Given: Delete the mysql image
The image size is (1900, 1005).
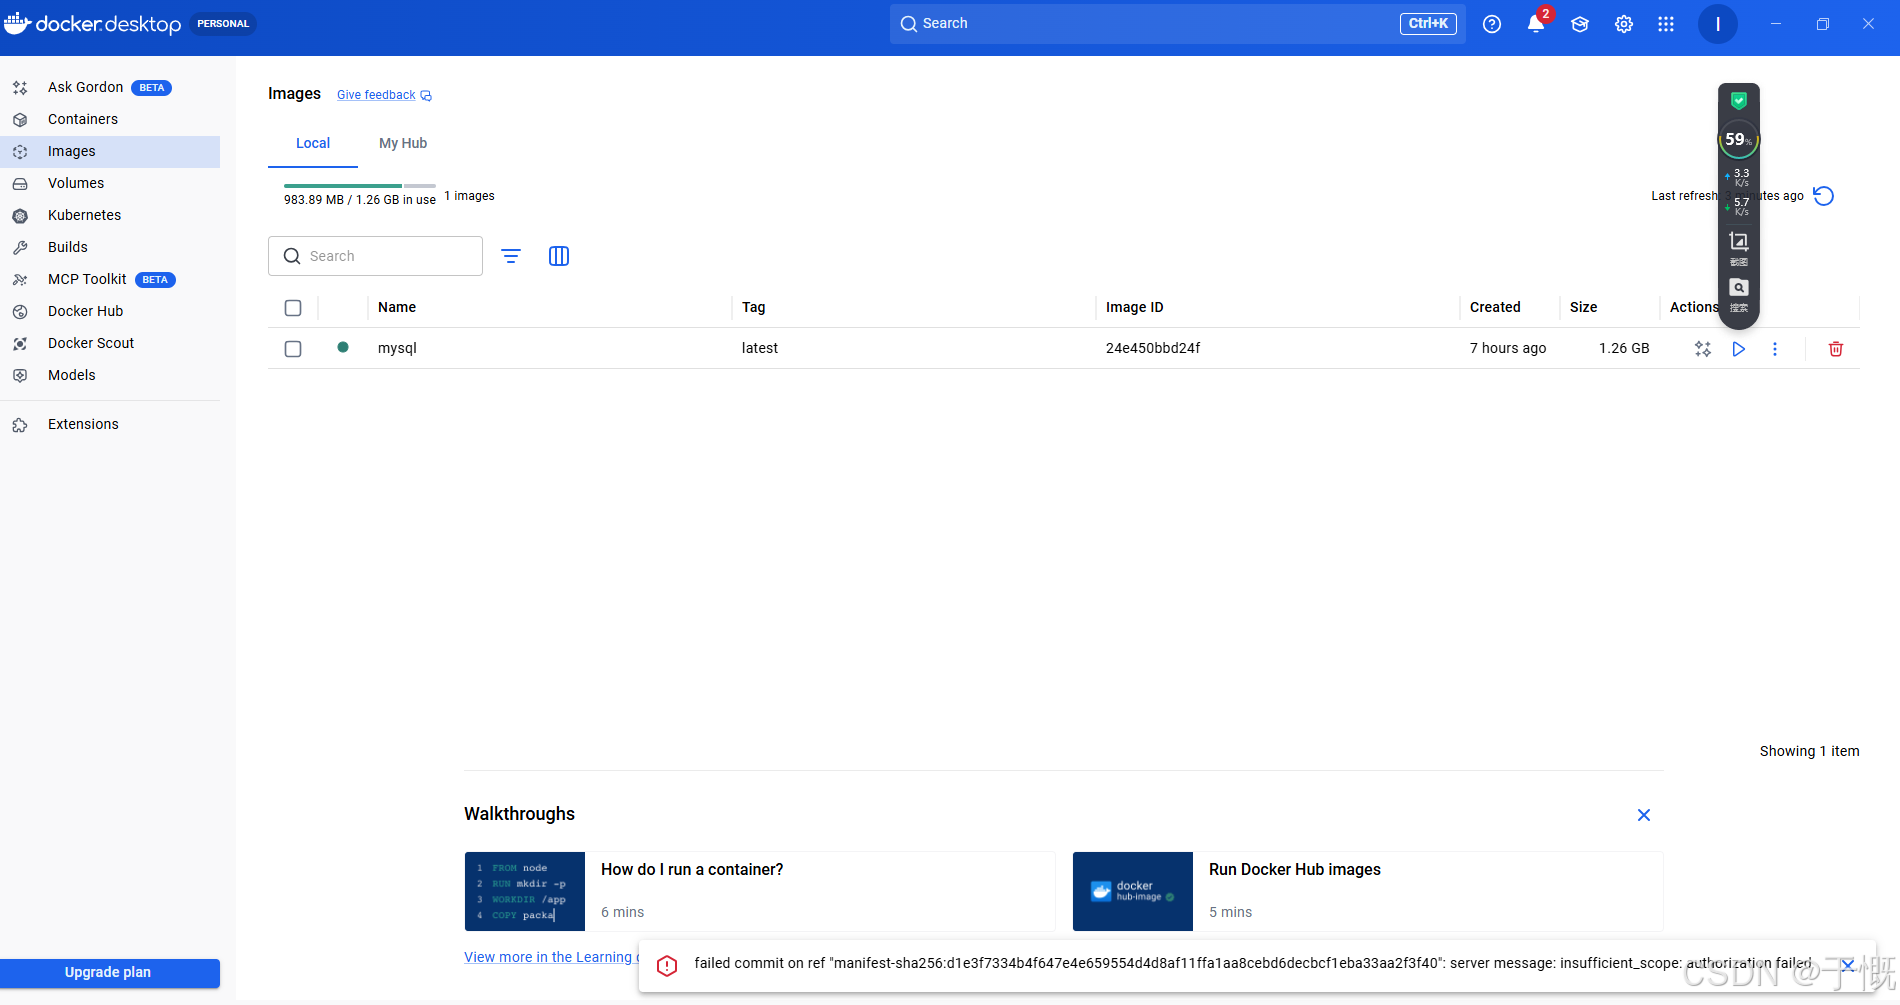Looking at the screenshot, I should click(x=1836, y=349).
